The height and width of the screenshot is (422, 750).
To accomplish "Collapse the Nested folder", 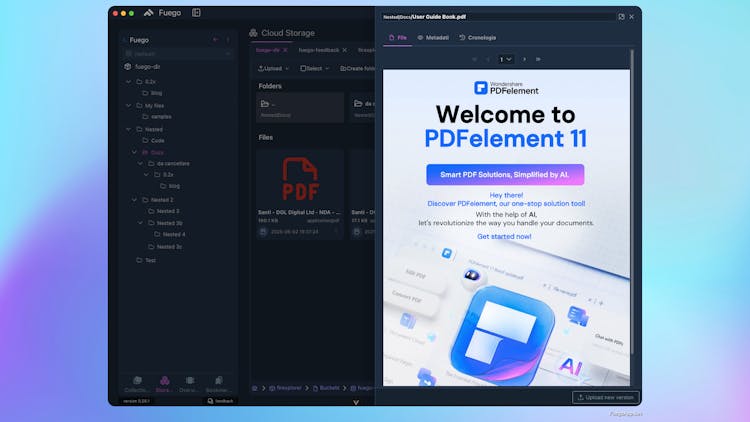I will (128, 129).
